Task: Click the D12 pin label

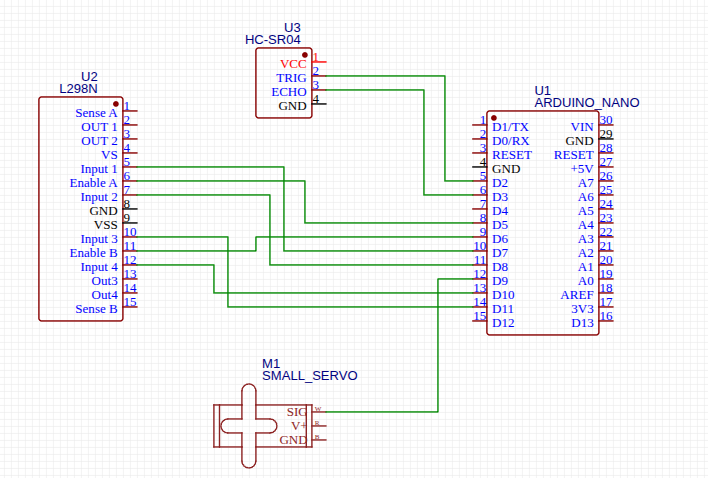Action: [503, 323]
